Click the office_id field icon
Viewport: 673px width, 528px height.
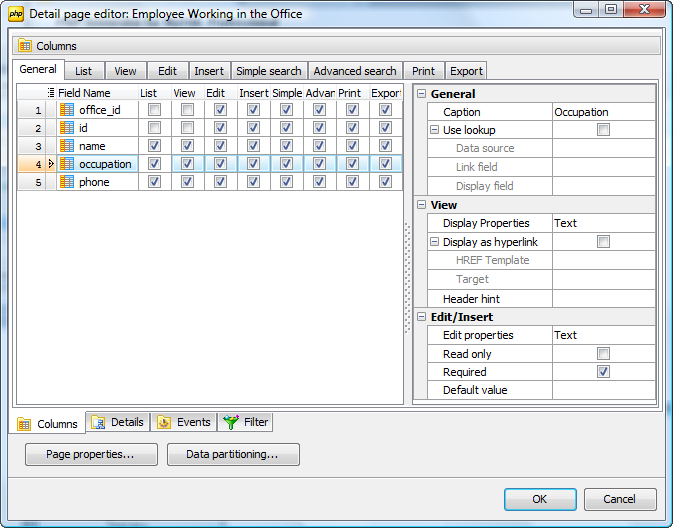point(67,110)
